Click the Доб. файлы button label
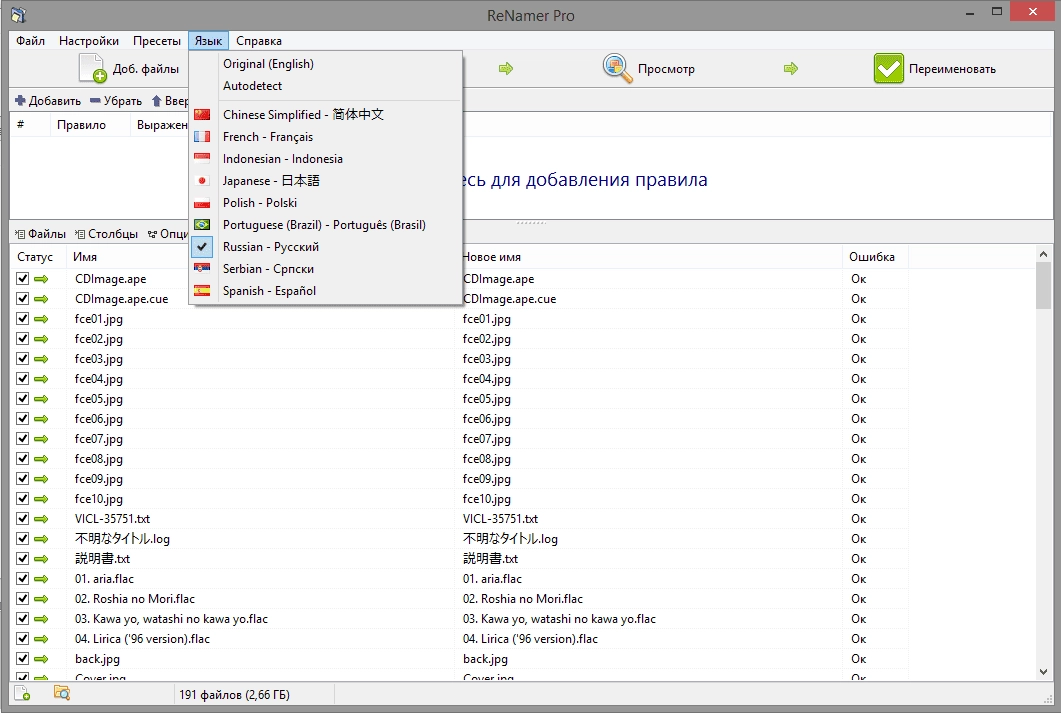The height and width of the screenshot is (713, 1061). click(145, 69)
